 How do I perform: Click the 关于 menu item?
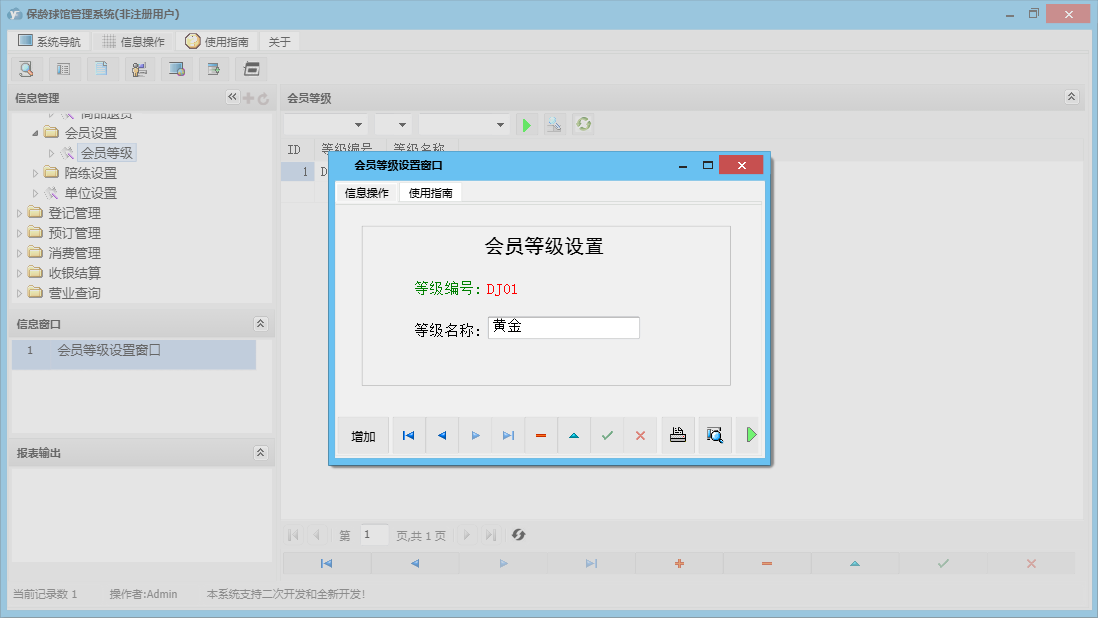[x=278, y=41]
